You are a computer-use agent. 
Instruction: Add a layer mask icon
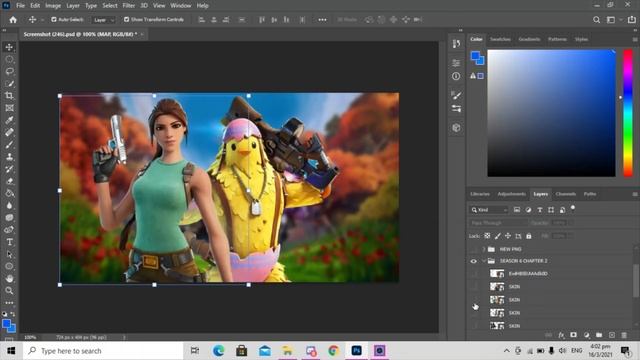point(573,335)
